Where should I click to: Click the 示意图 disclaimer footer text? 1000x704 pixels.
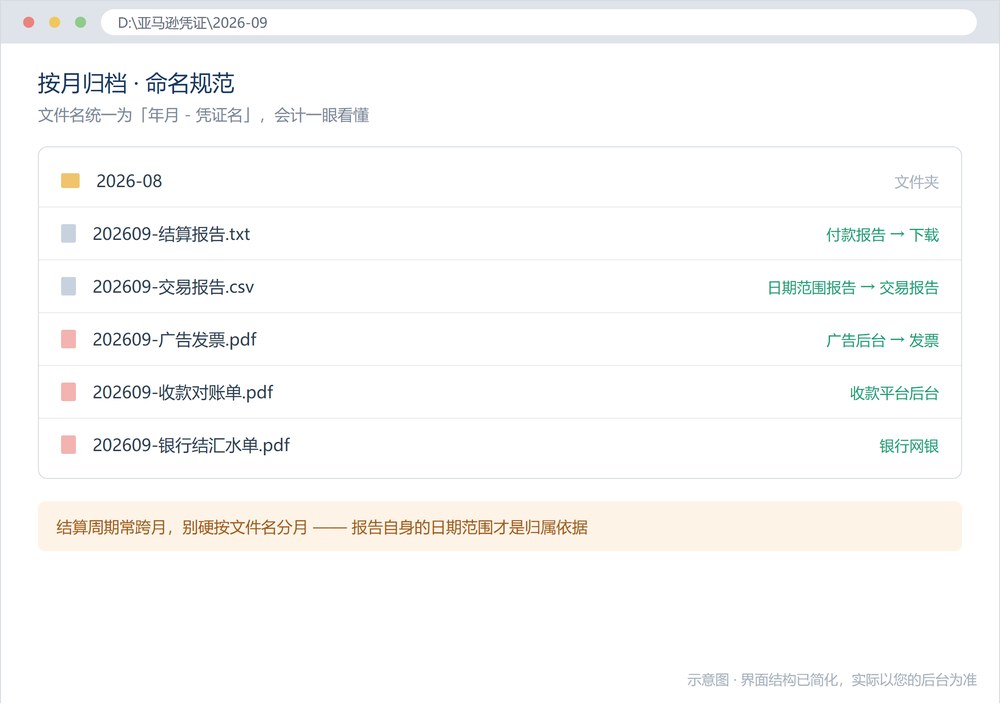point(832,680)
